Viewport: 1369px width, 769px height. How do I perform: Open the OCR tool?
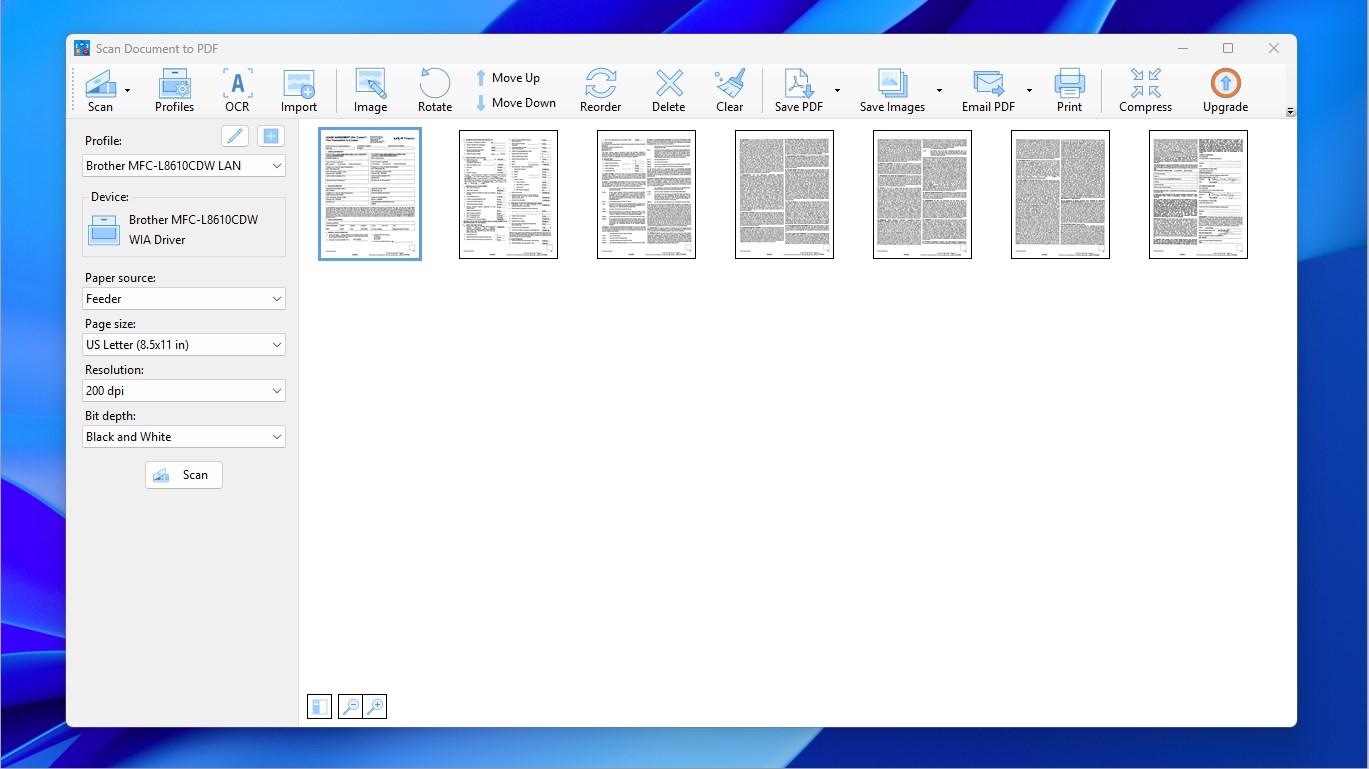tap(237, 89)
